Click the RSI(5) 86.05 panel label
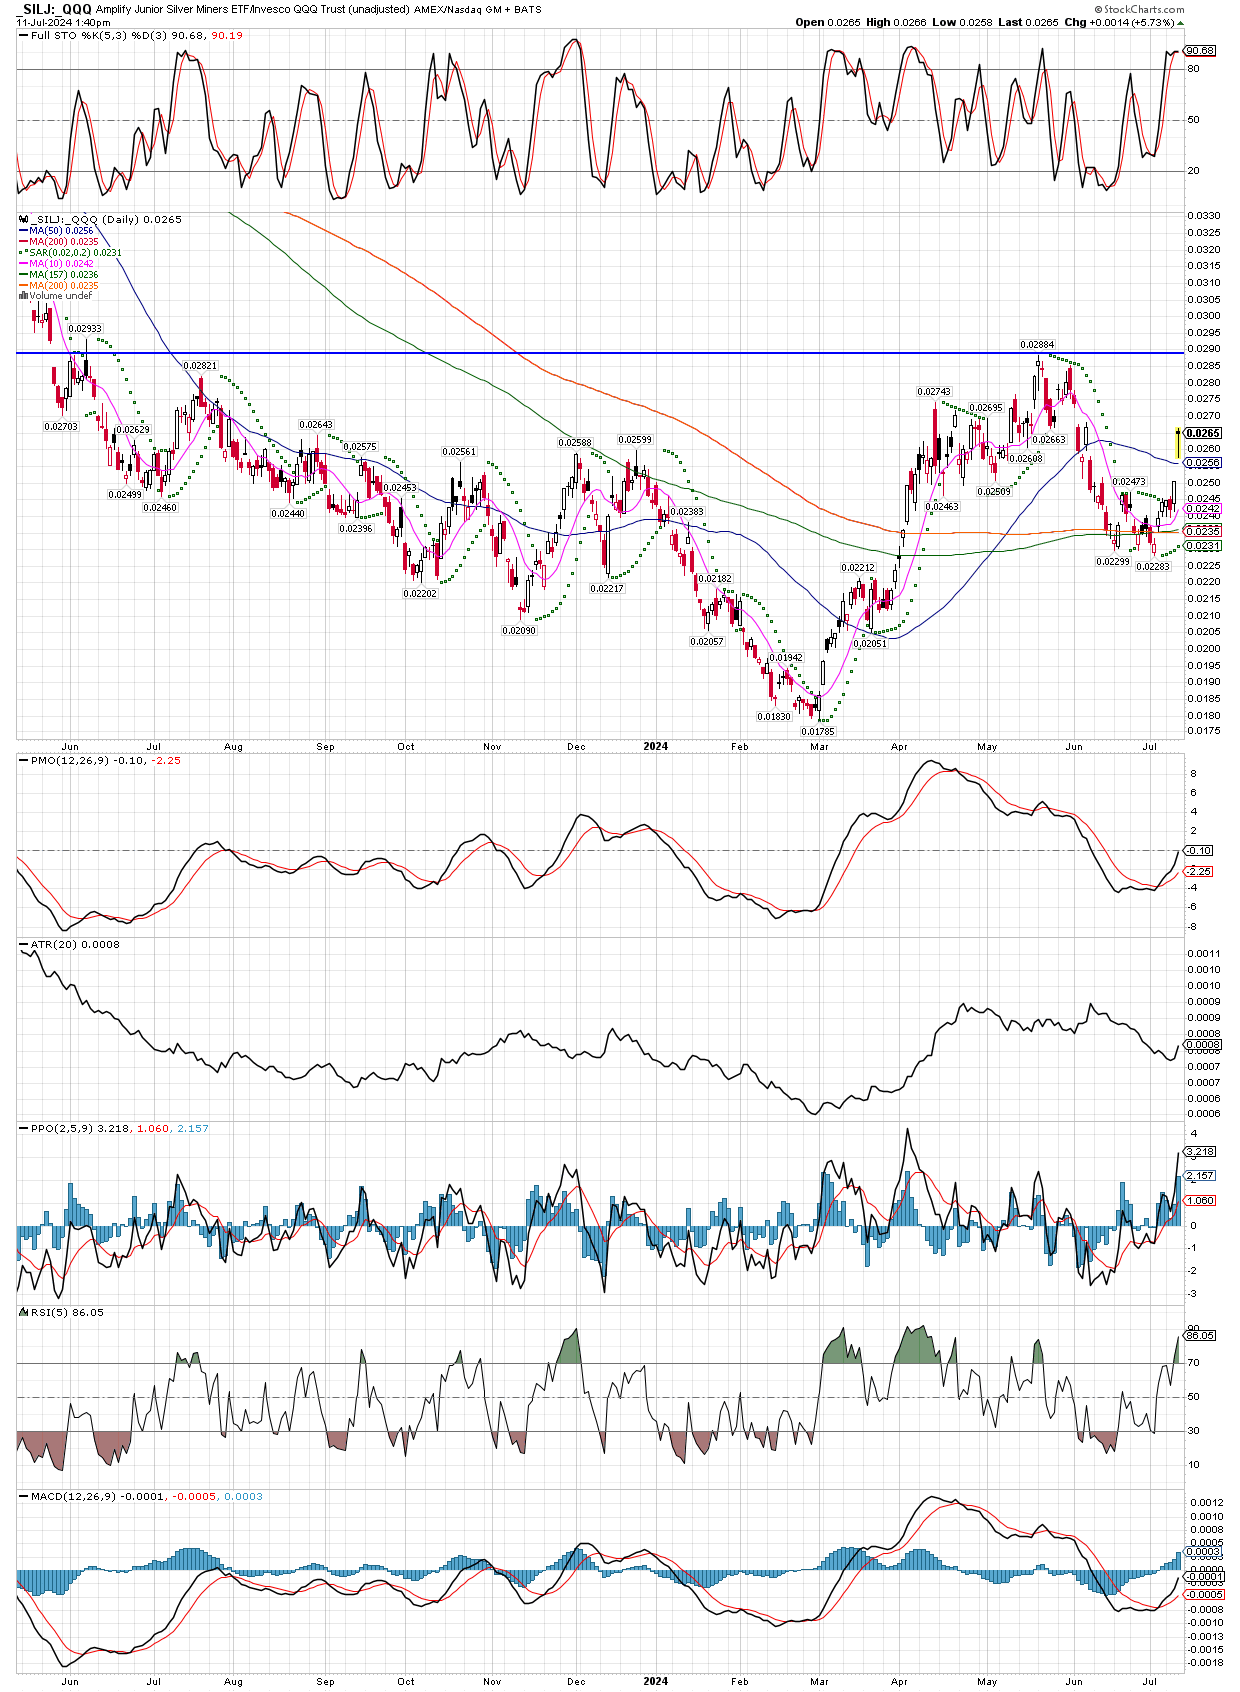The image size is (1240, 1692). [67, 1313]
